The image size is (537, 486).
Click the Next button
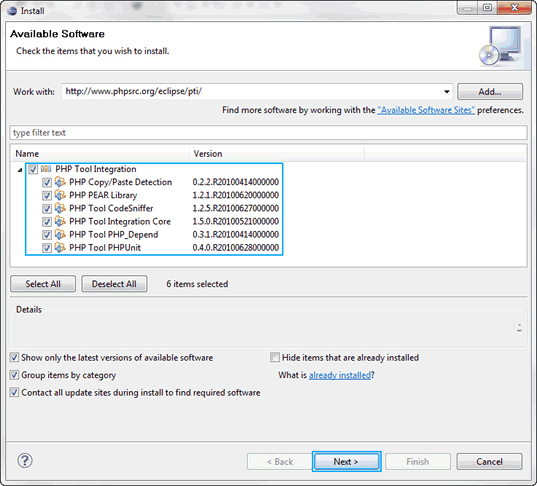point(346,462)
